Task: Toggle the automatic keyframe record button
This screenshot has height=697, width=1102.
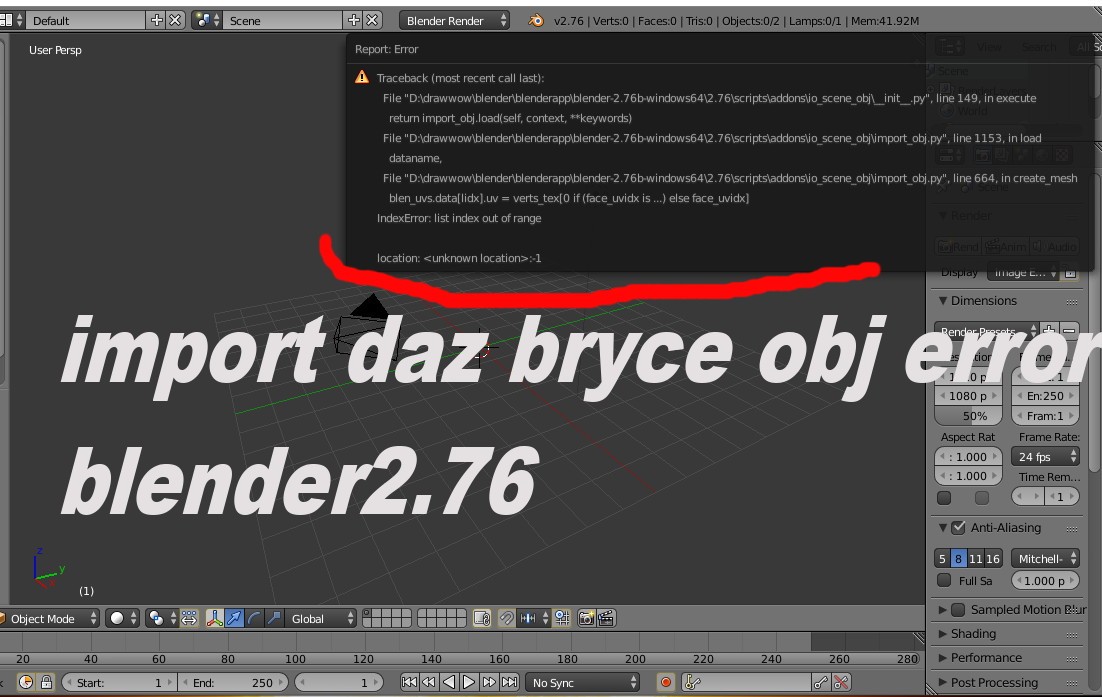Action: (666, 682)
